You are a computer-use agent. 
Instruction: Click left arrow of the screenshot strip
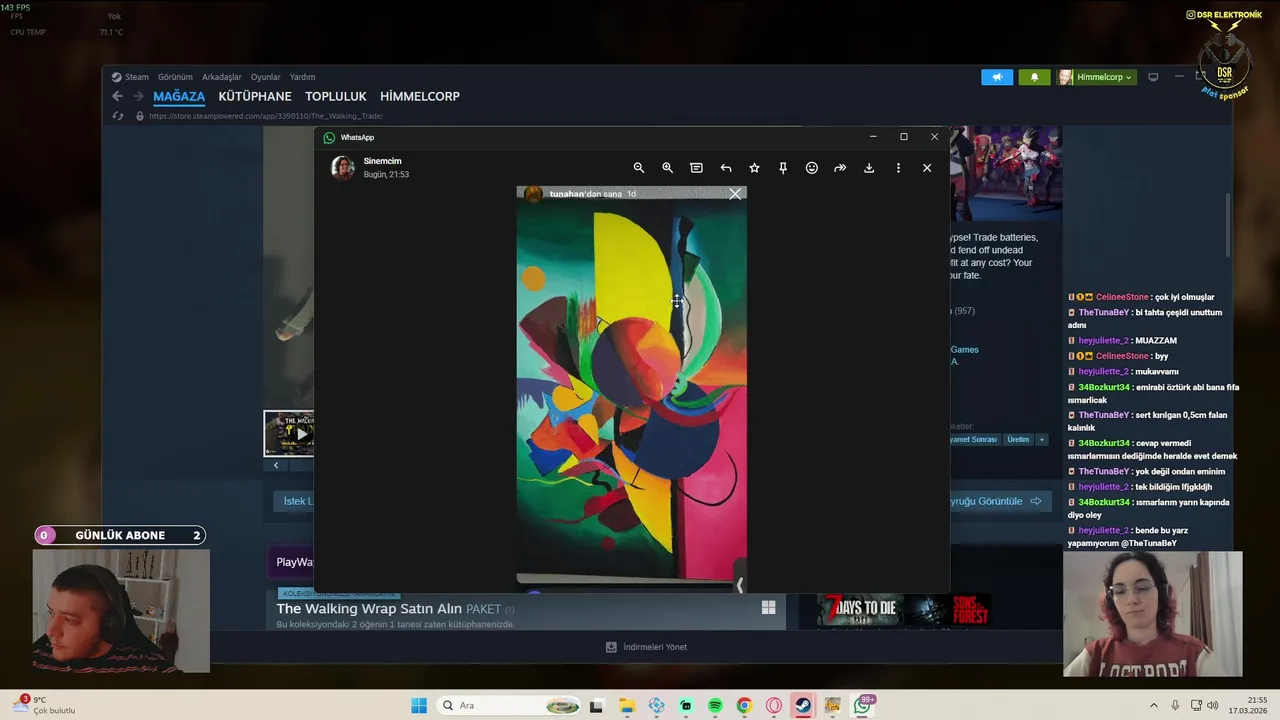coord(276,465)
